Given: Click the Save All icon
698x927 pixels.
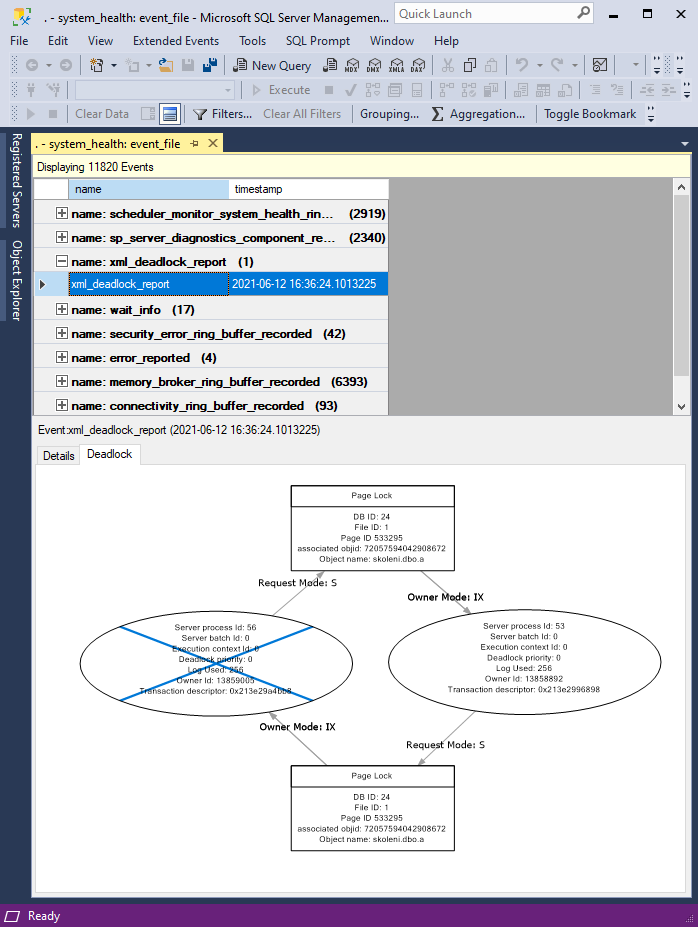Looking at the screenshot, I should pyautogui.click(x=209, y=66).
